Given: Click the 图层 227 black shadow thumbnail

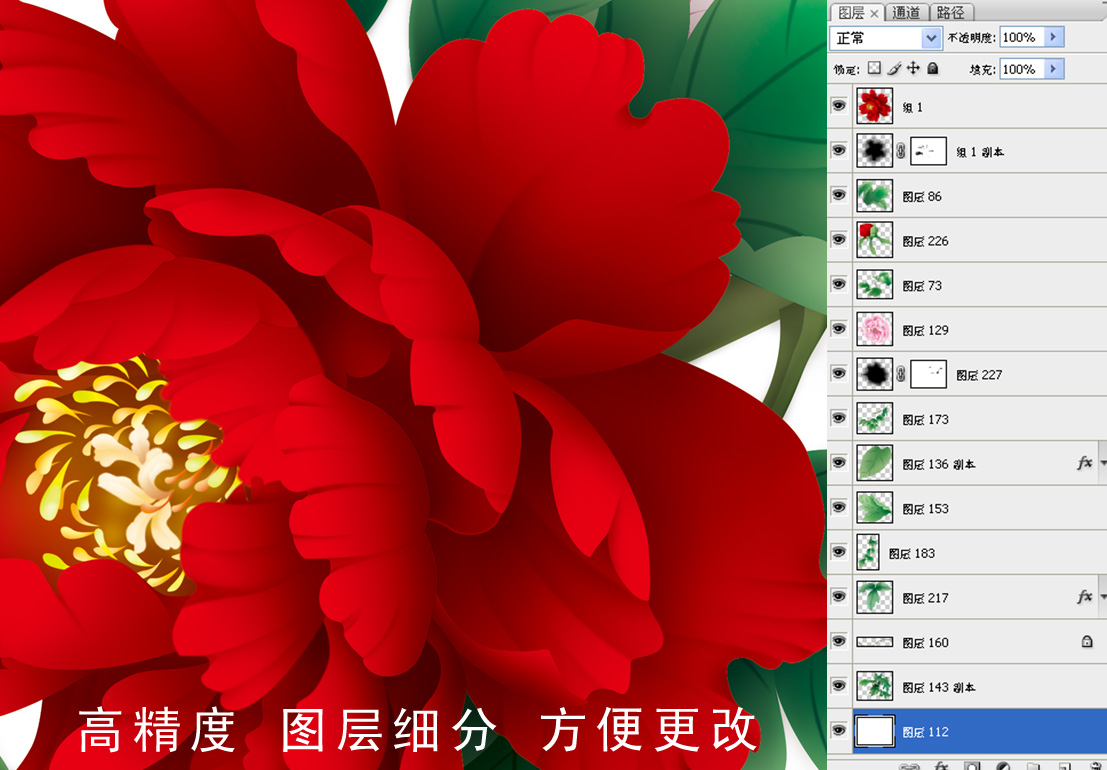Looking at the screenshot, I should click(875, 373).
